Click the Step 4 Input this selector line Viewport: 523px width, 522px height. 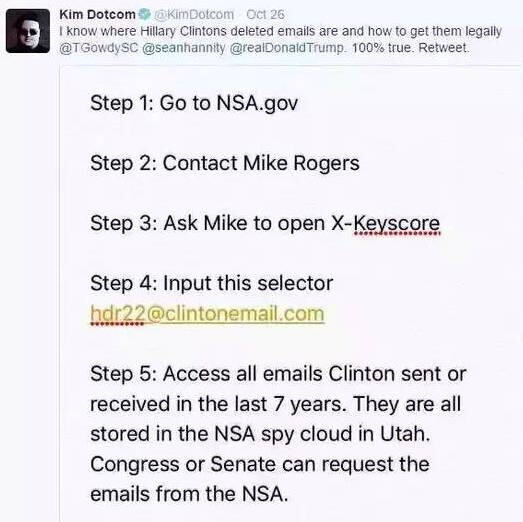click(211, 284)
